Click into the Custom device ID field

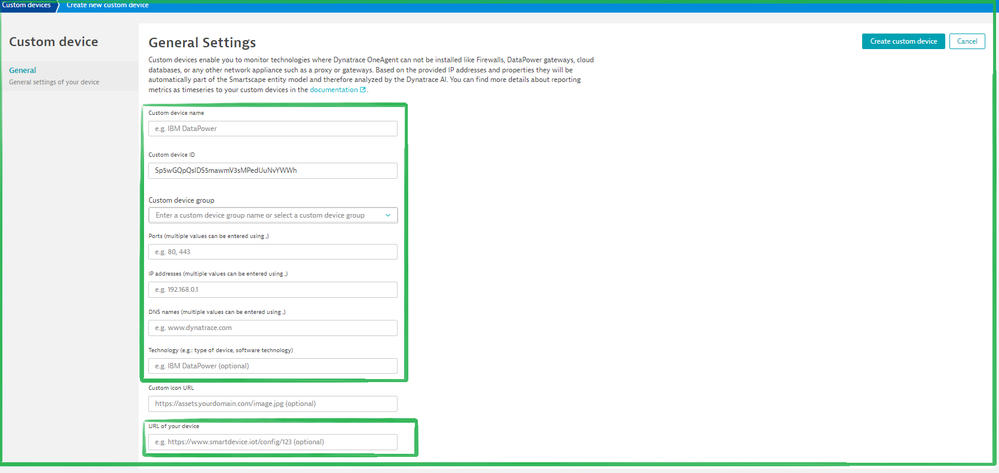click(272, 170)
